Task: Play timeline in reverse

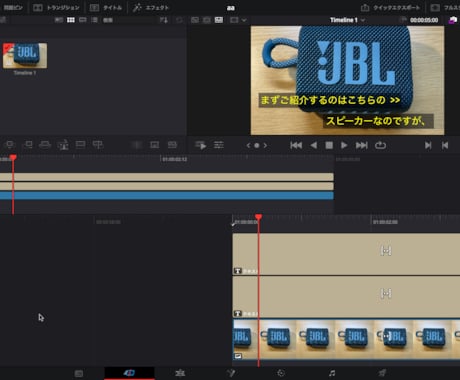Action: tap(313, 145)
